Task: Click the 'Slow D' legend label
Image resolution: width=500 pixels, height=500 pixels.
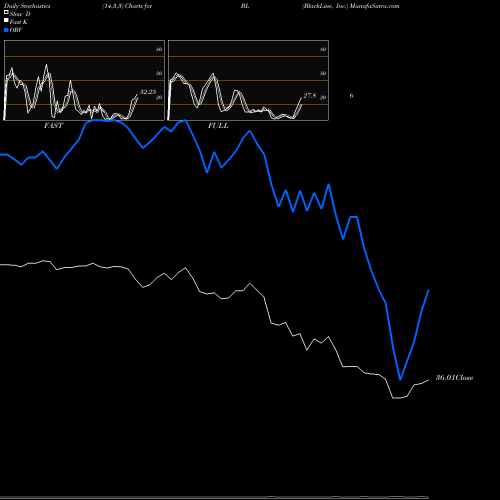Action: (x=20, y=14)
